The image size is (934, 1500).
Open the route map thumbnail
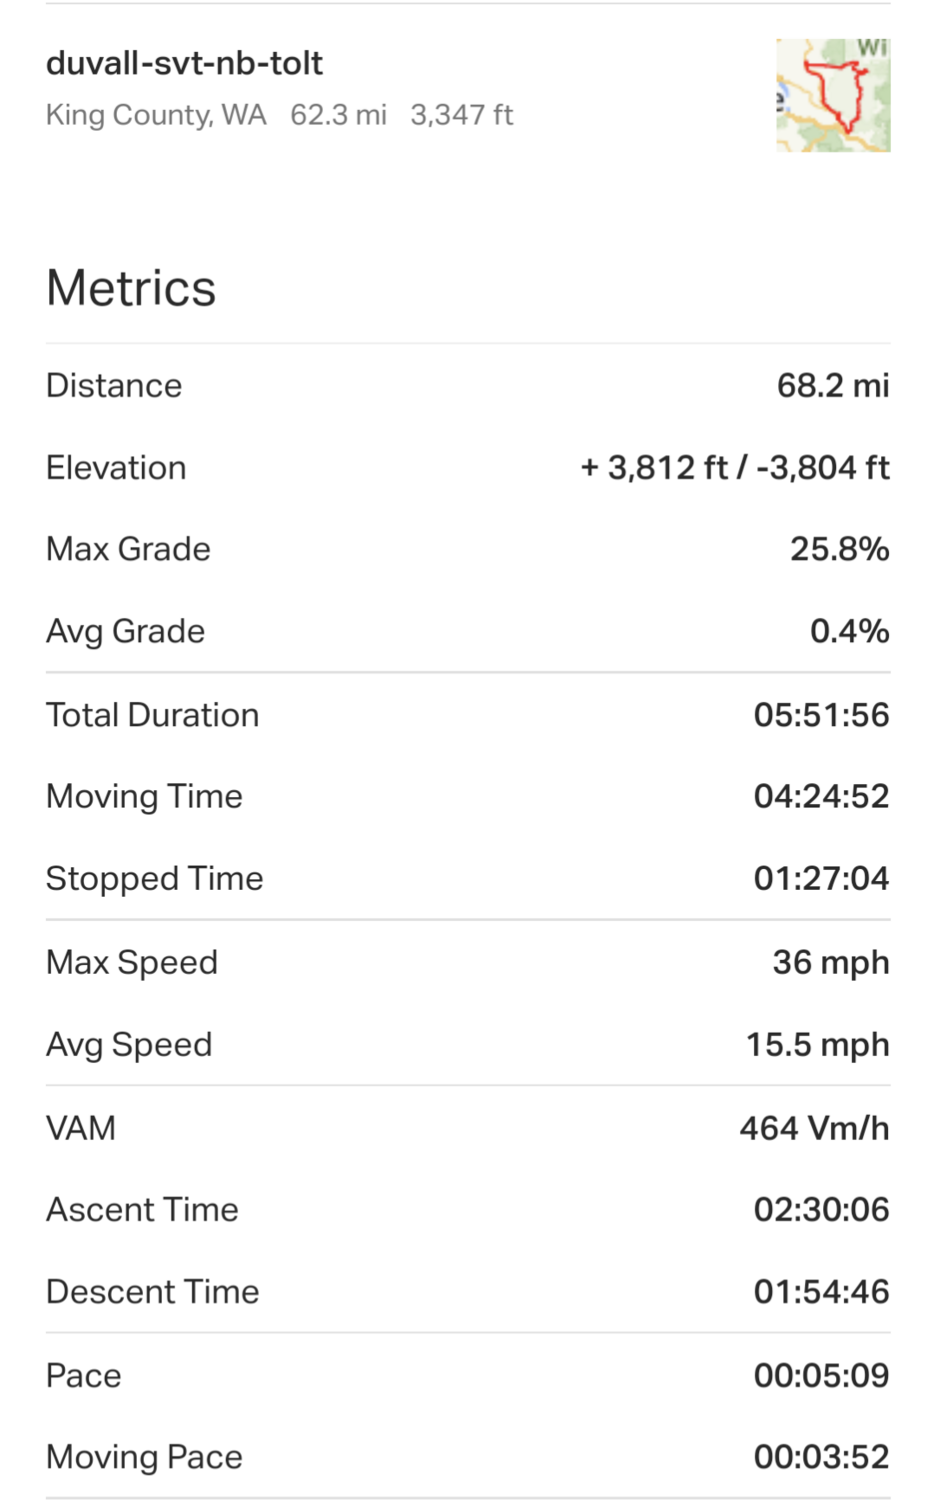[x=832, y=95]
